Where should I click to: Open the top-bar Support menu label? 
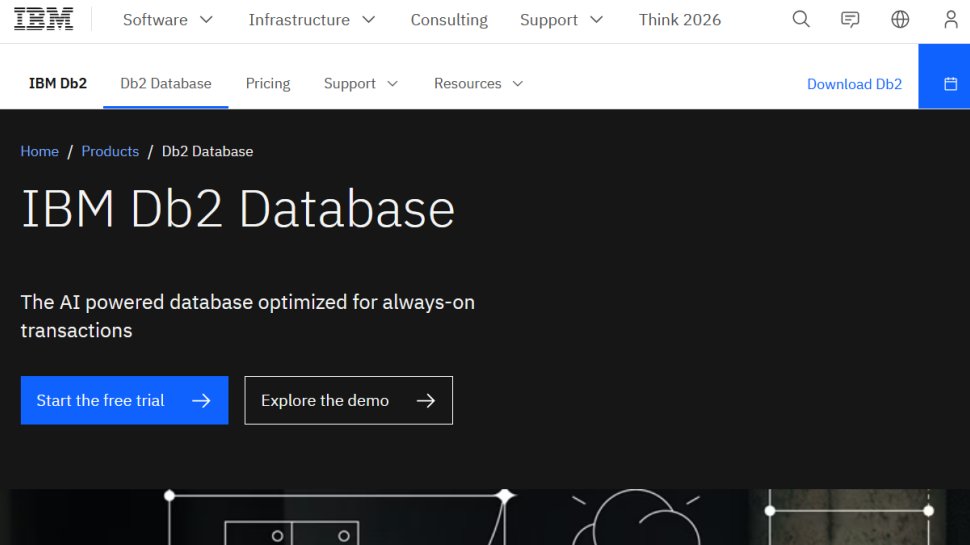(x=549, y=20)
